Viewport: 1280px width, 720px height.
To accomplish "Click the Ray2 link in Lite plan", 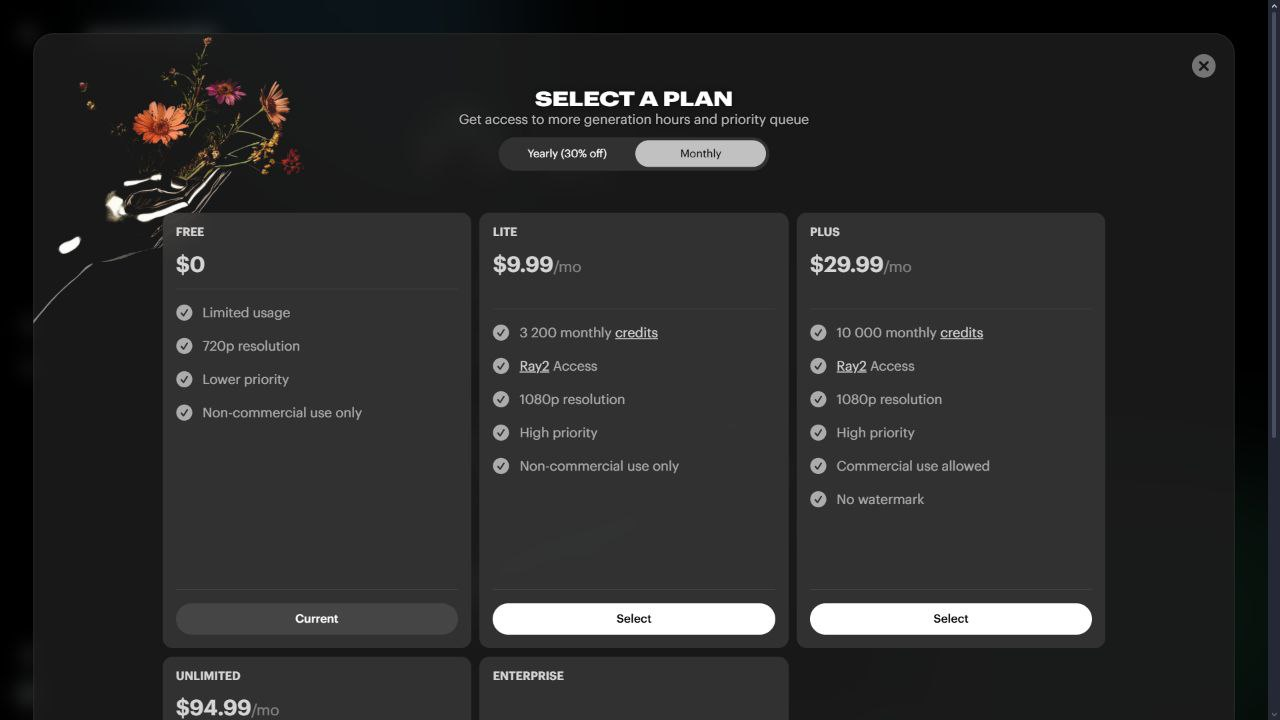I will pyautogui.click(x=534, y=366).
